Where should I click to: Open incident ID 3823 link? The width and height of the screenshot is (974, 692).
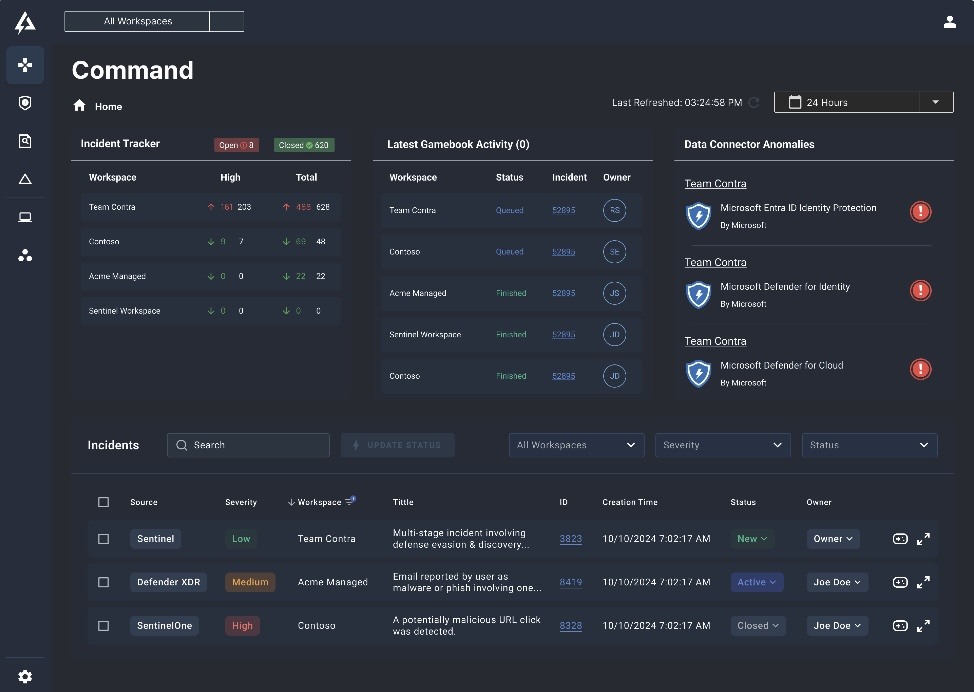570,539
